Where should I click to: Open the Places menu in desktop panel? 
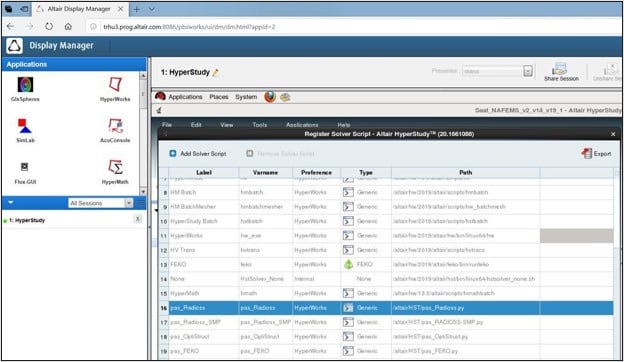[x=219, y=97]
